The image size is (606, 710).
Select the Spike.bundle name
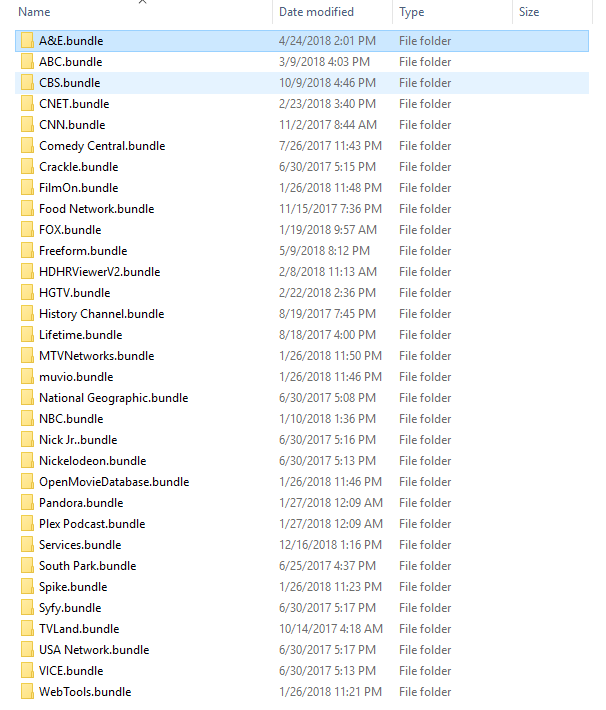[x=73, y=587]
